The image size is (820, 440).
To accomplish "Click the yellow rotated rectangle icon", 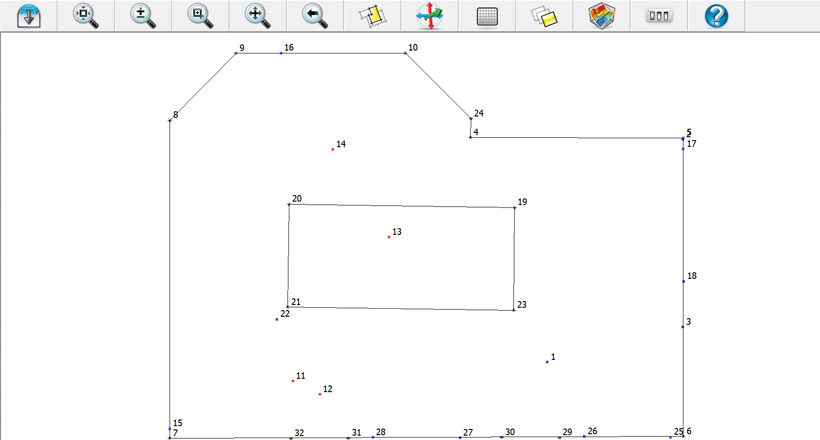I will [372, 15].
